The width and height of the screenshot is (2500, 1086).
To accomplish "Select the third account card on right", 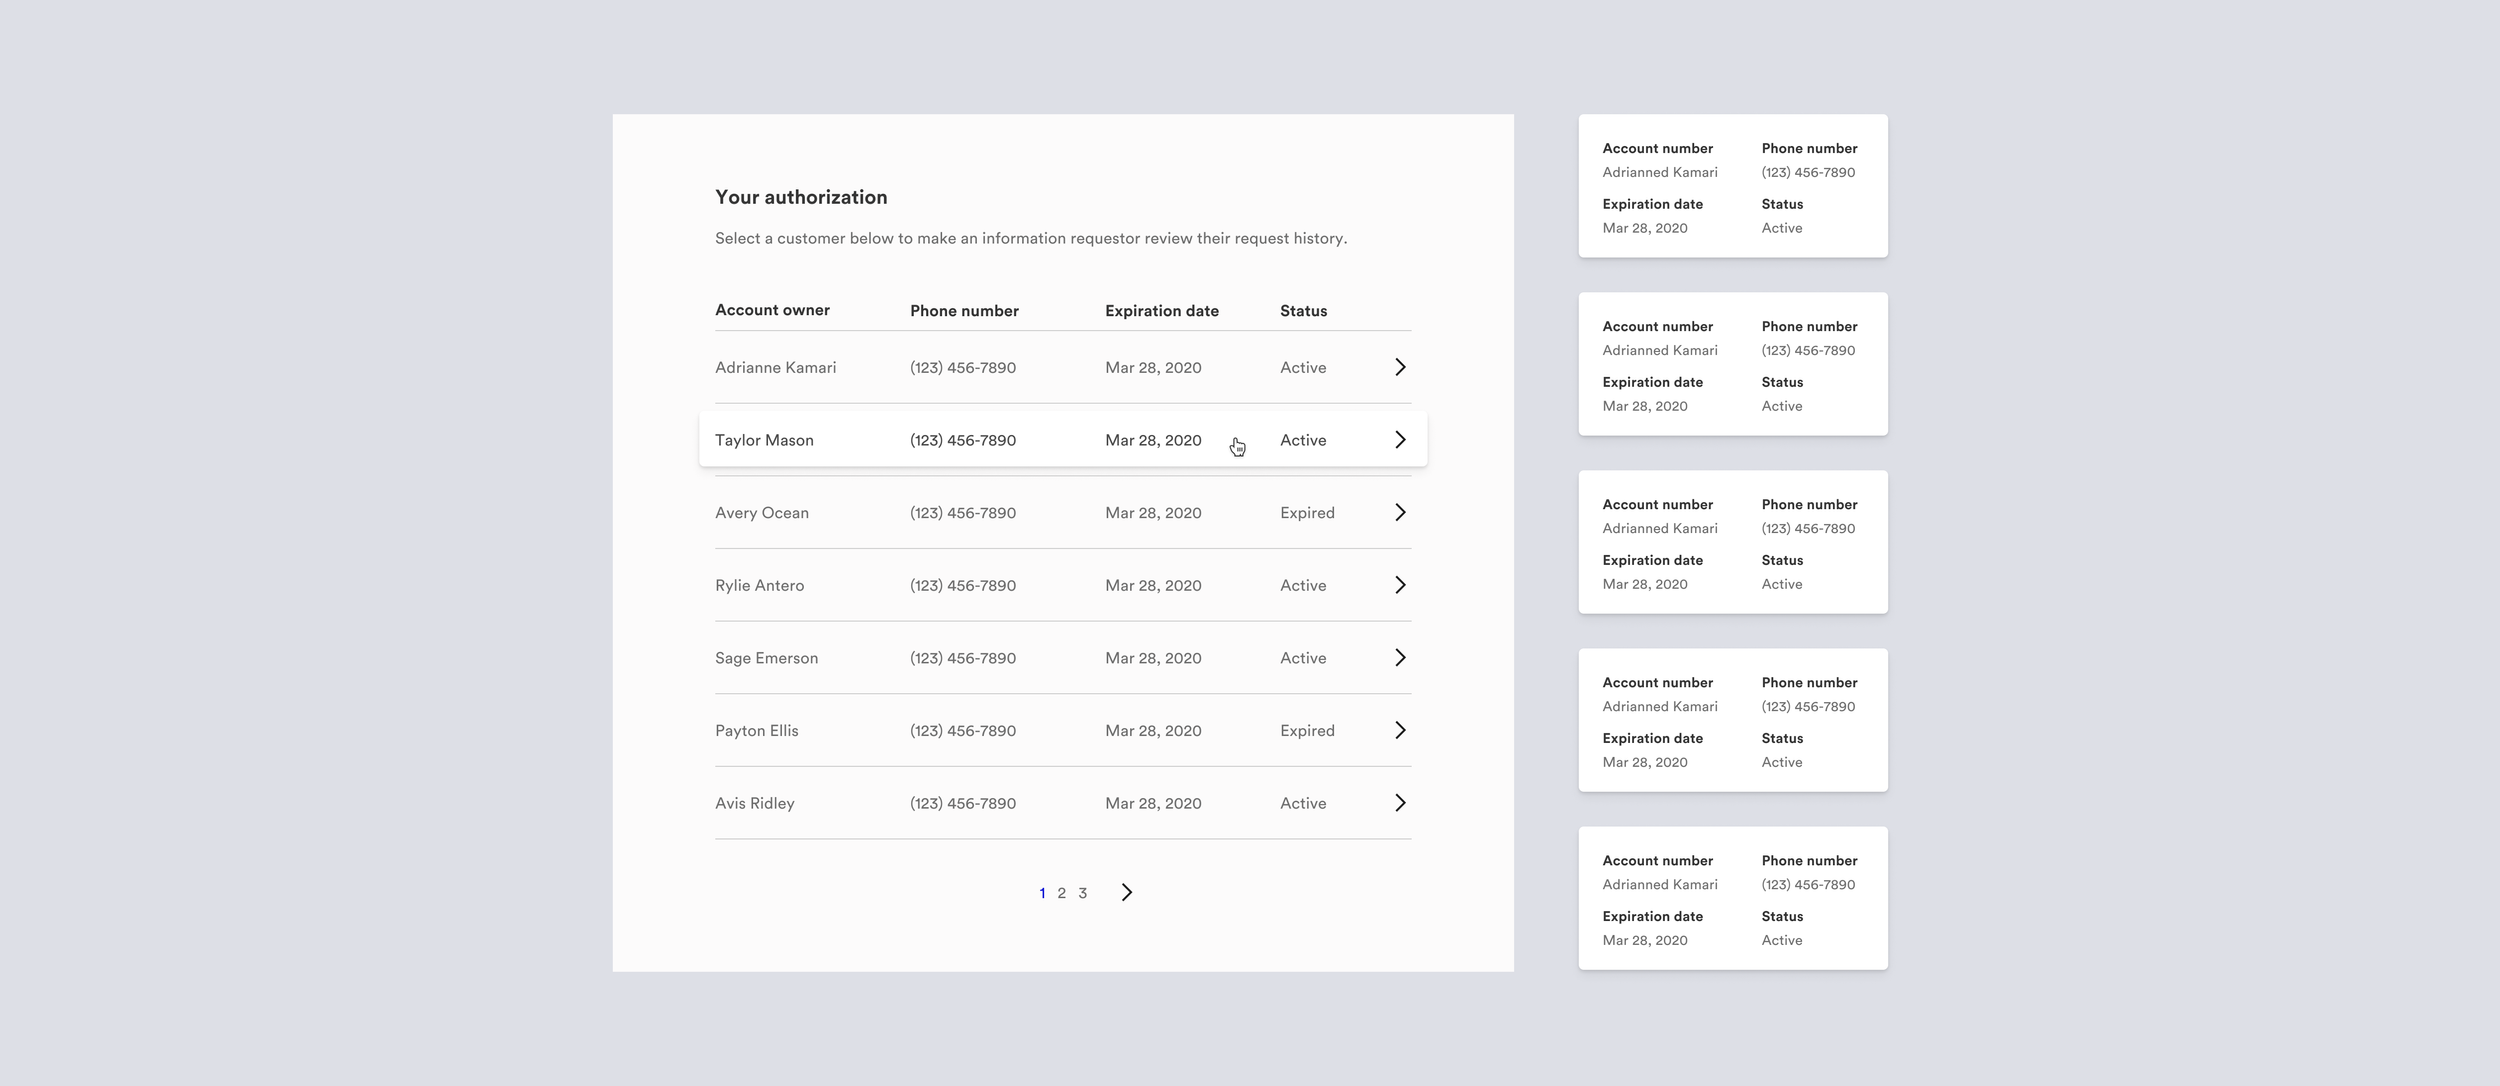I will pyautogui.click(x=1732, y=542).
